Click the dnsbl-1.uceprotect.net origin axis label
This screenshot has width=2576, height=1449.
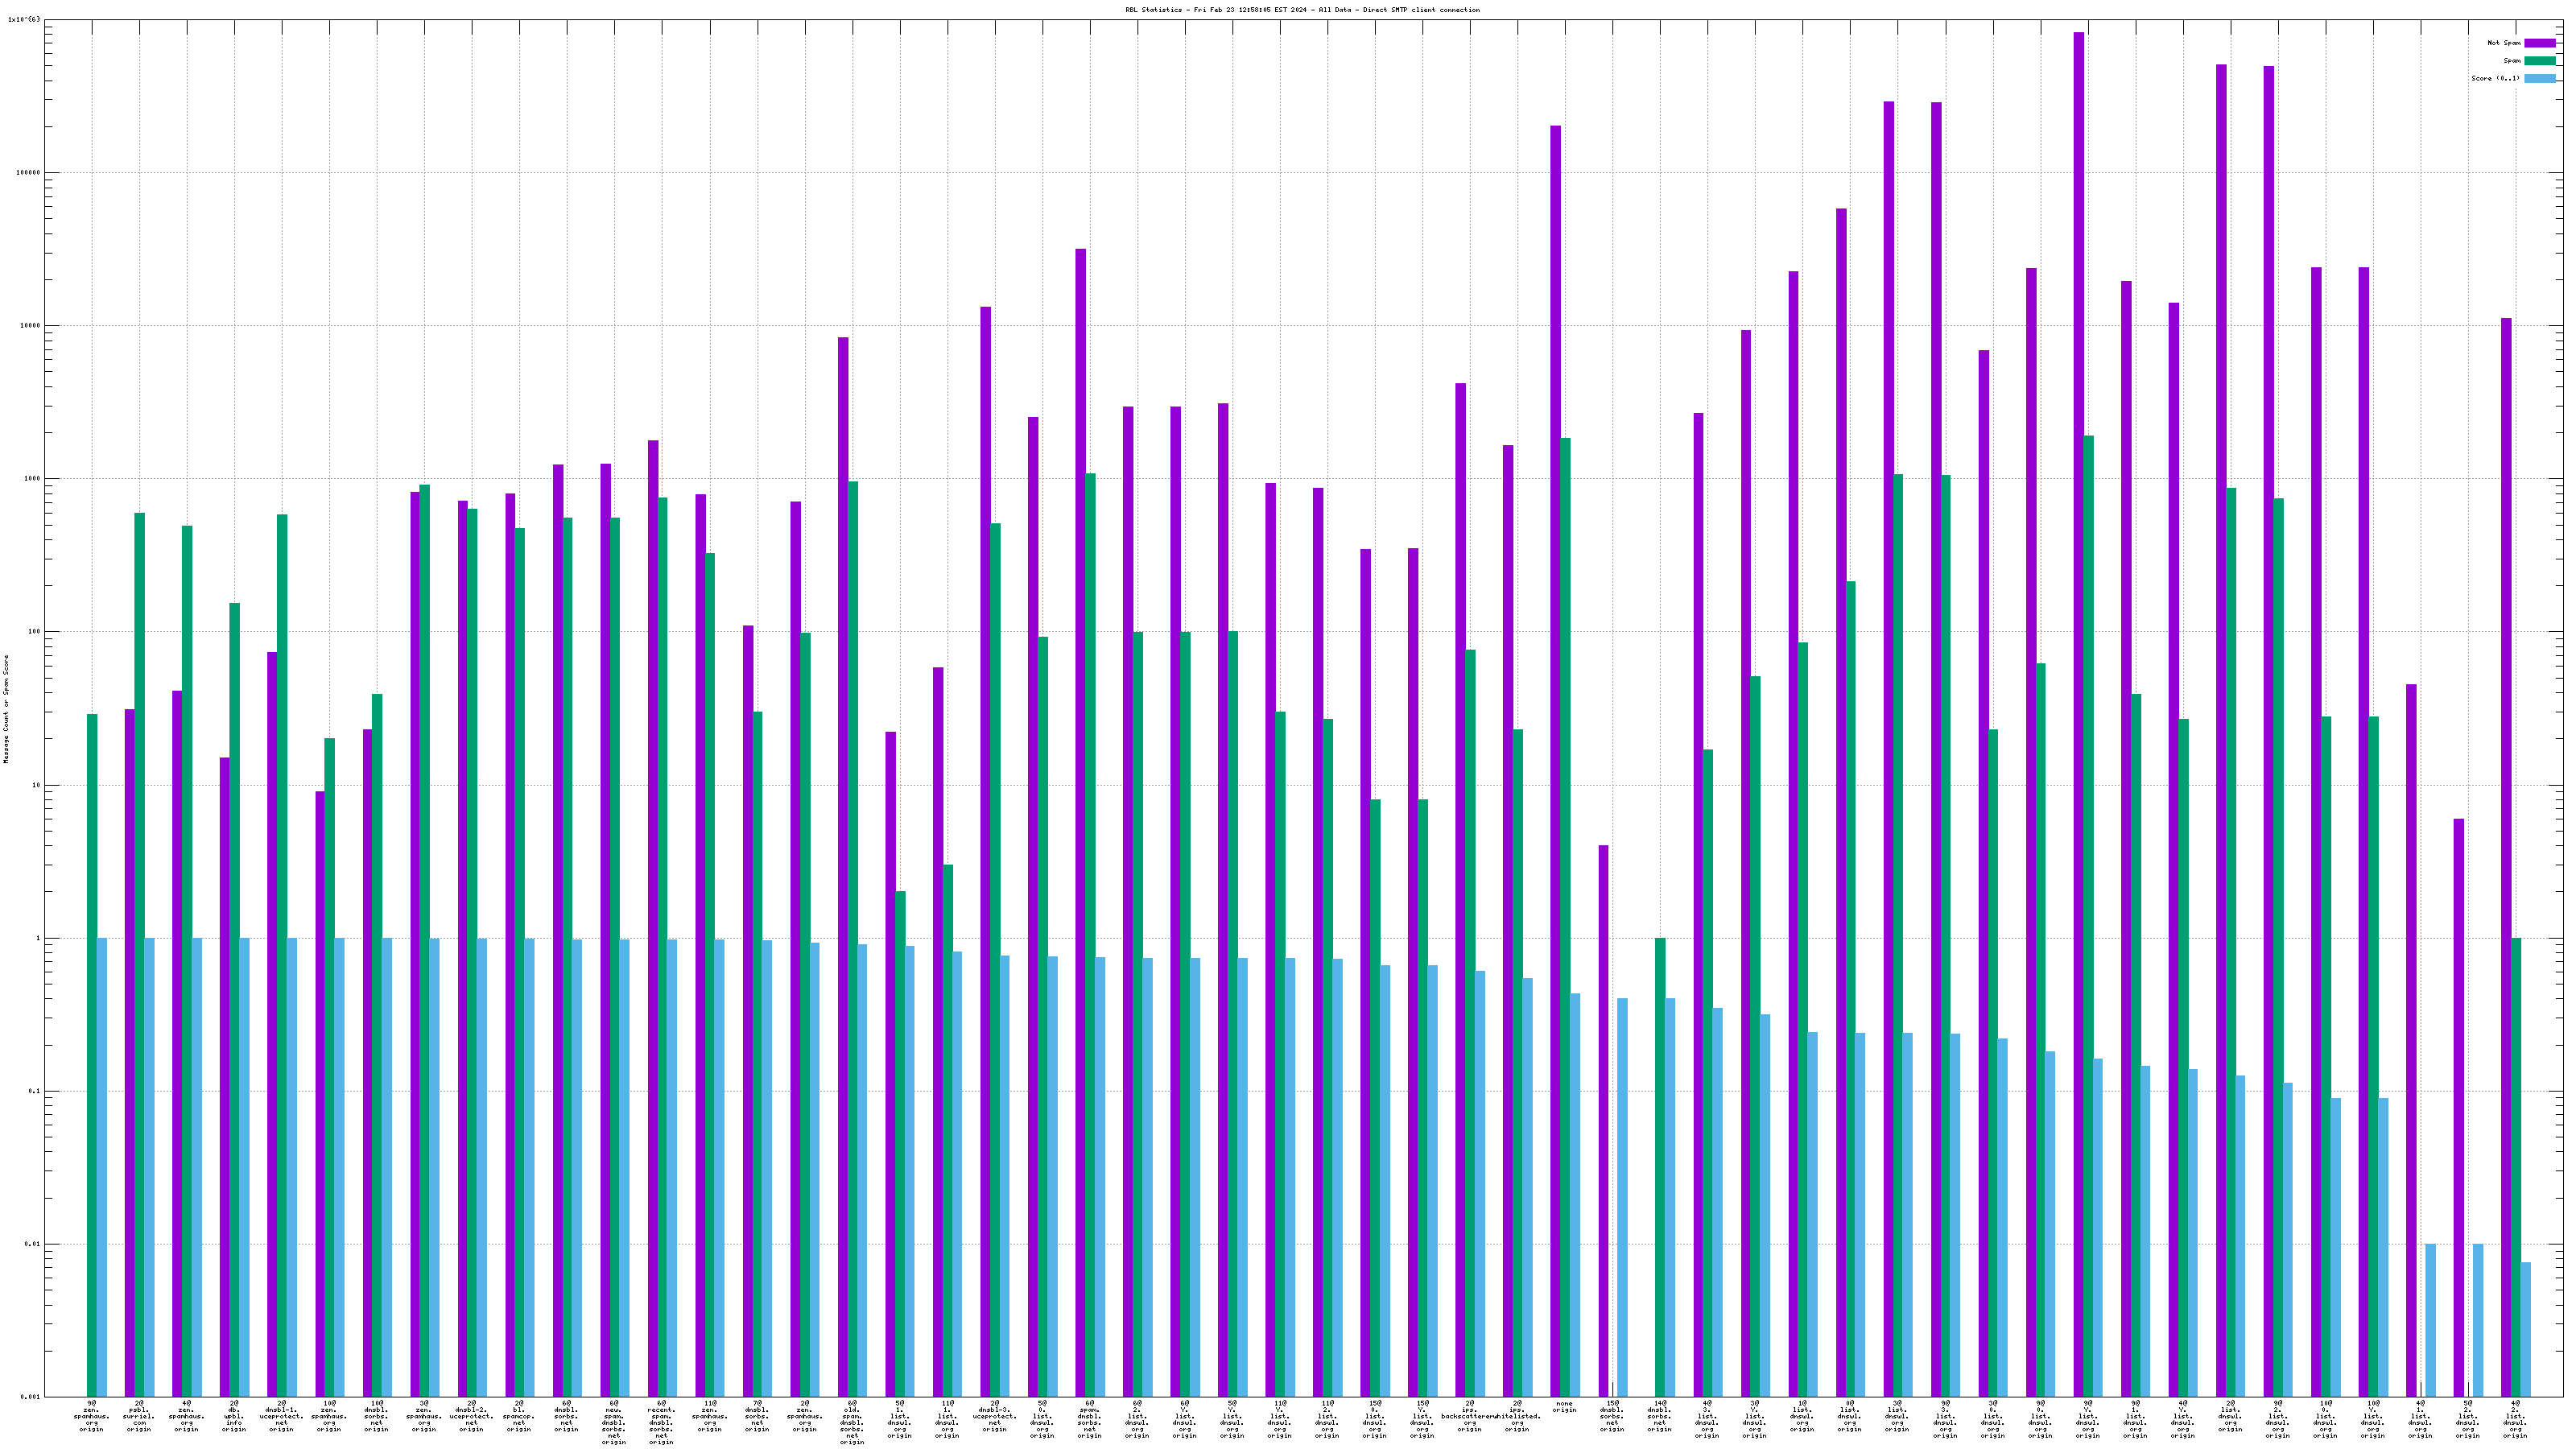(281, 1417)
